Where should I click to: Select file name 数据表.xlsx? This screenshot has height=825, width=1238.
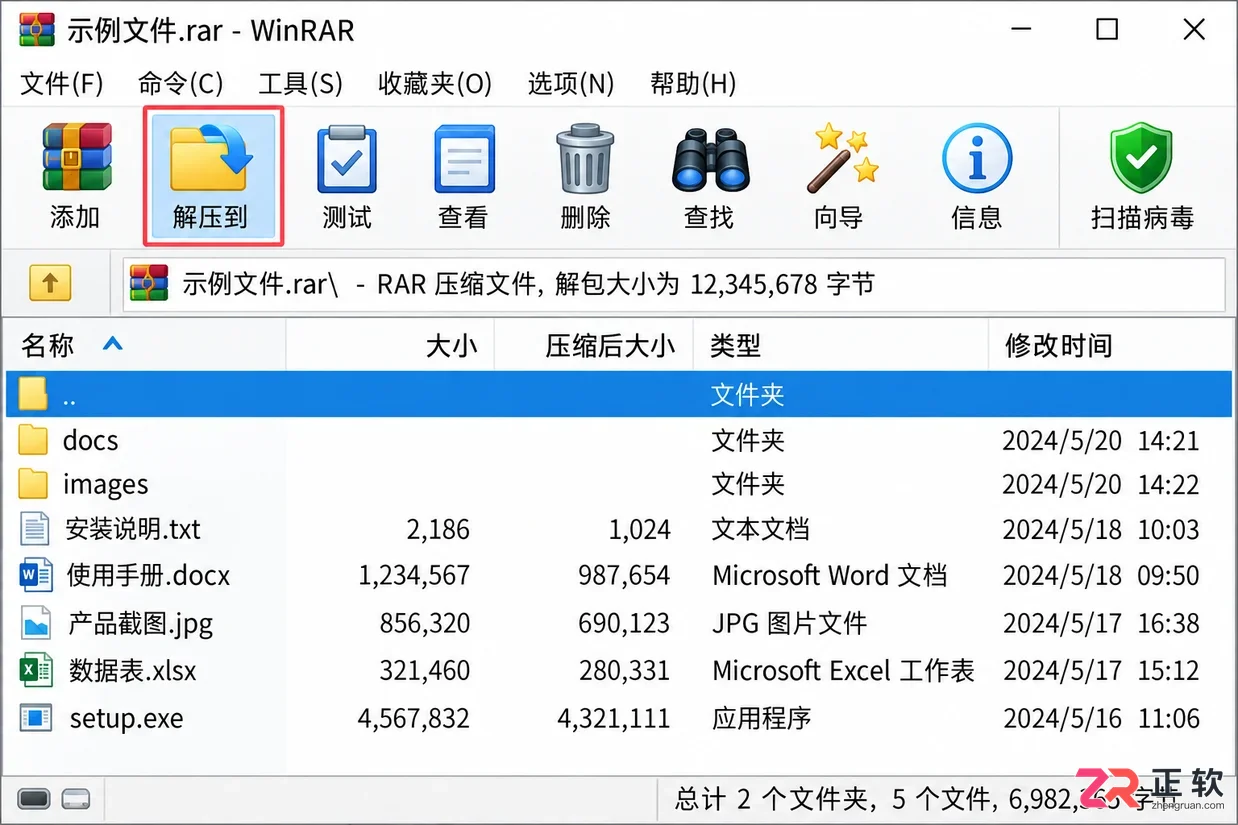point(133,670)
